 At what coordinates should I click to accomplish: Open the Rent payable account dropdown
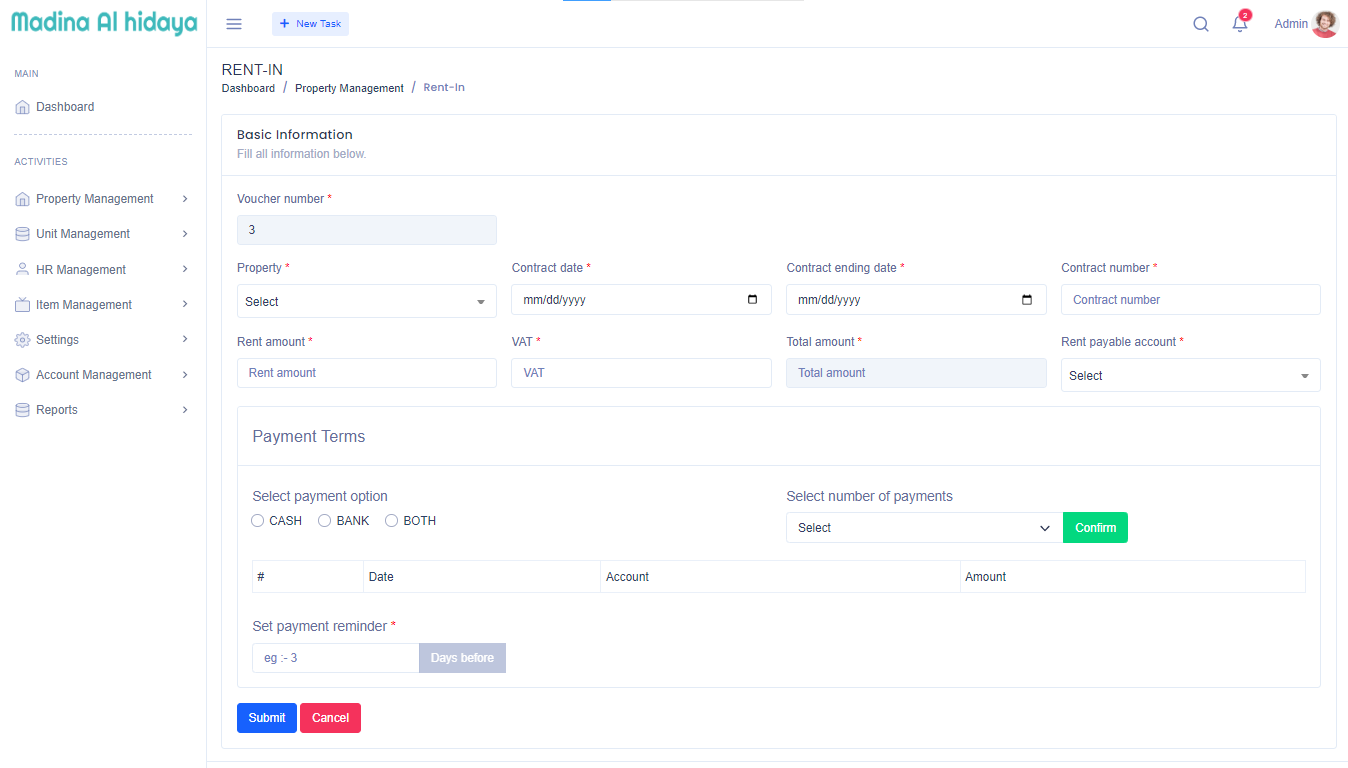point(1190,376)
